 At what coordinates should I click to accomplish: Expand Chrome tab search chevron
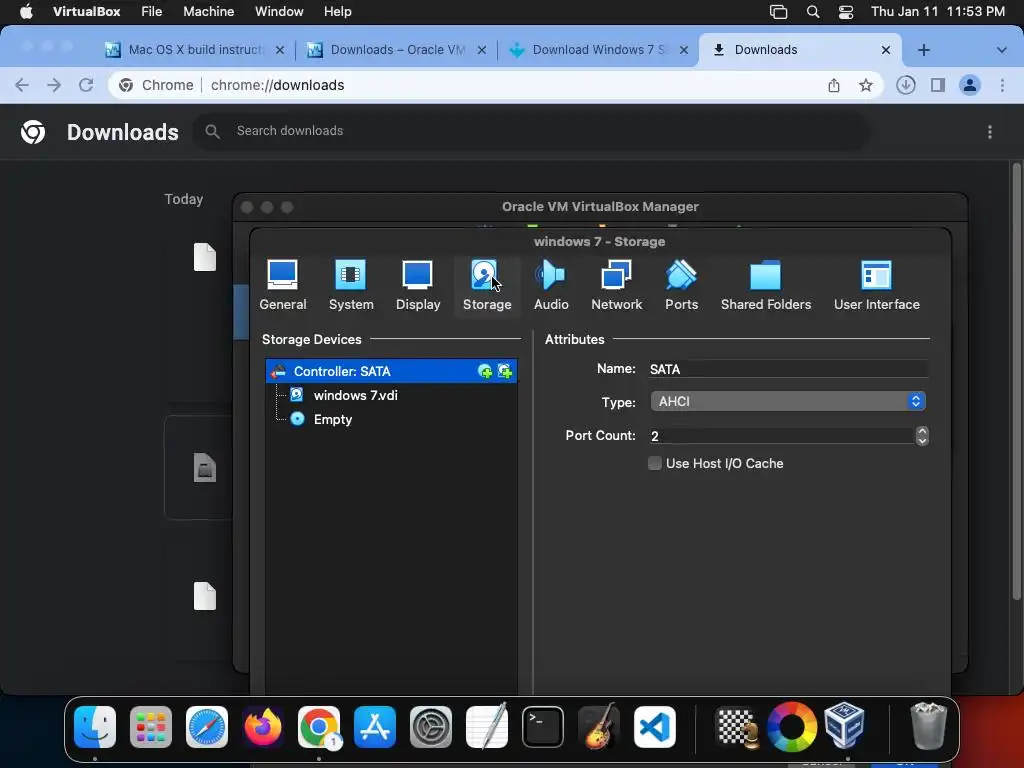(1001, 50)
